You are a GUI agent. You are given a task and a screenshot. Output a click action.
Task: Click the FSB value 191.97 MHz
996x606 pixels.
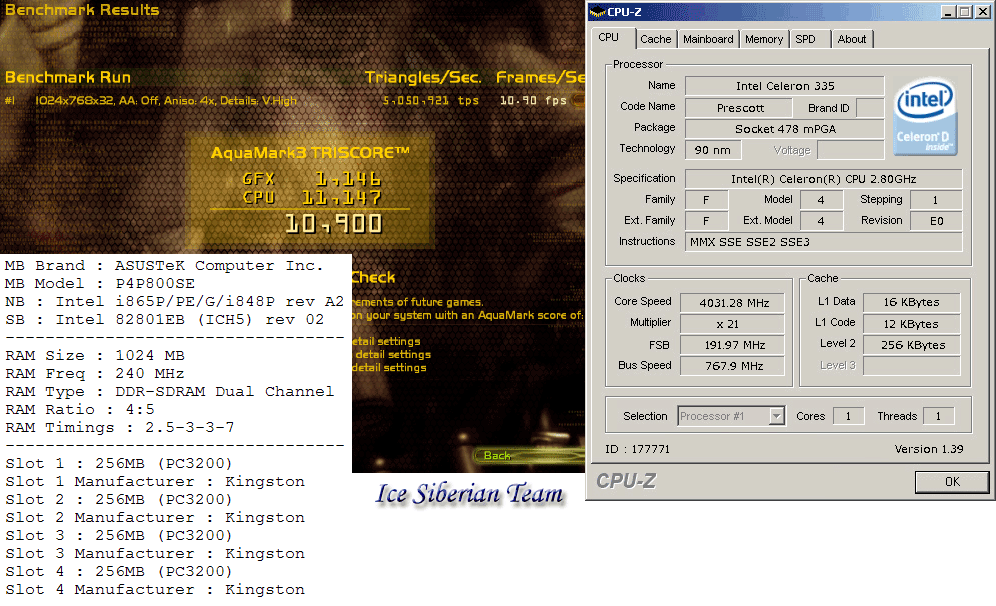coord(732,345)
